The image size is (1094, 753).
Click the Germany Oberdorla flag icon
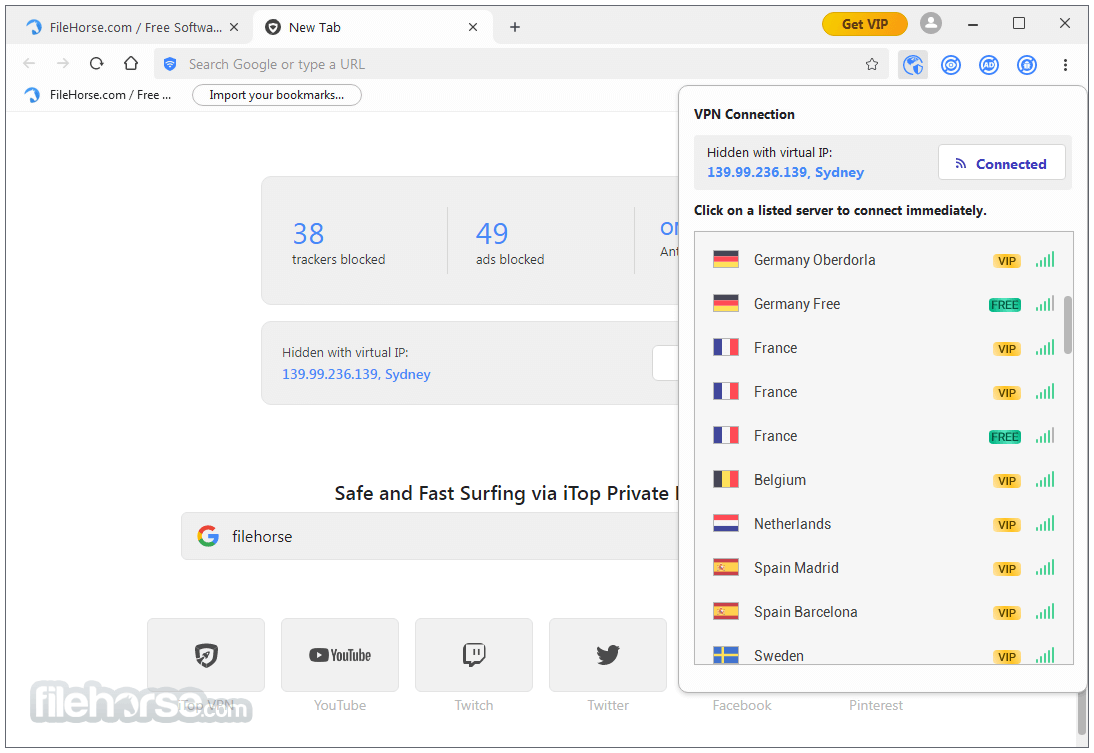(726, 260)
